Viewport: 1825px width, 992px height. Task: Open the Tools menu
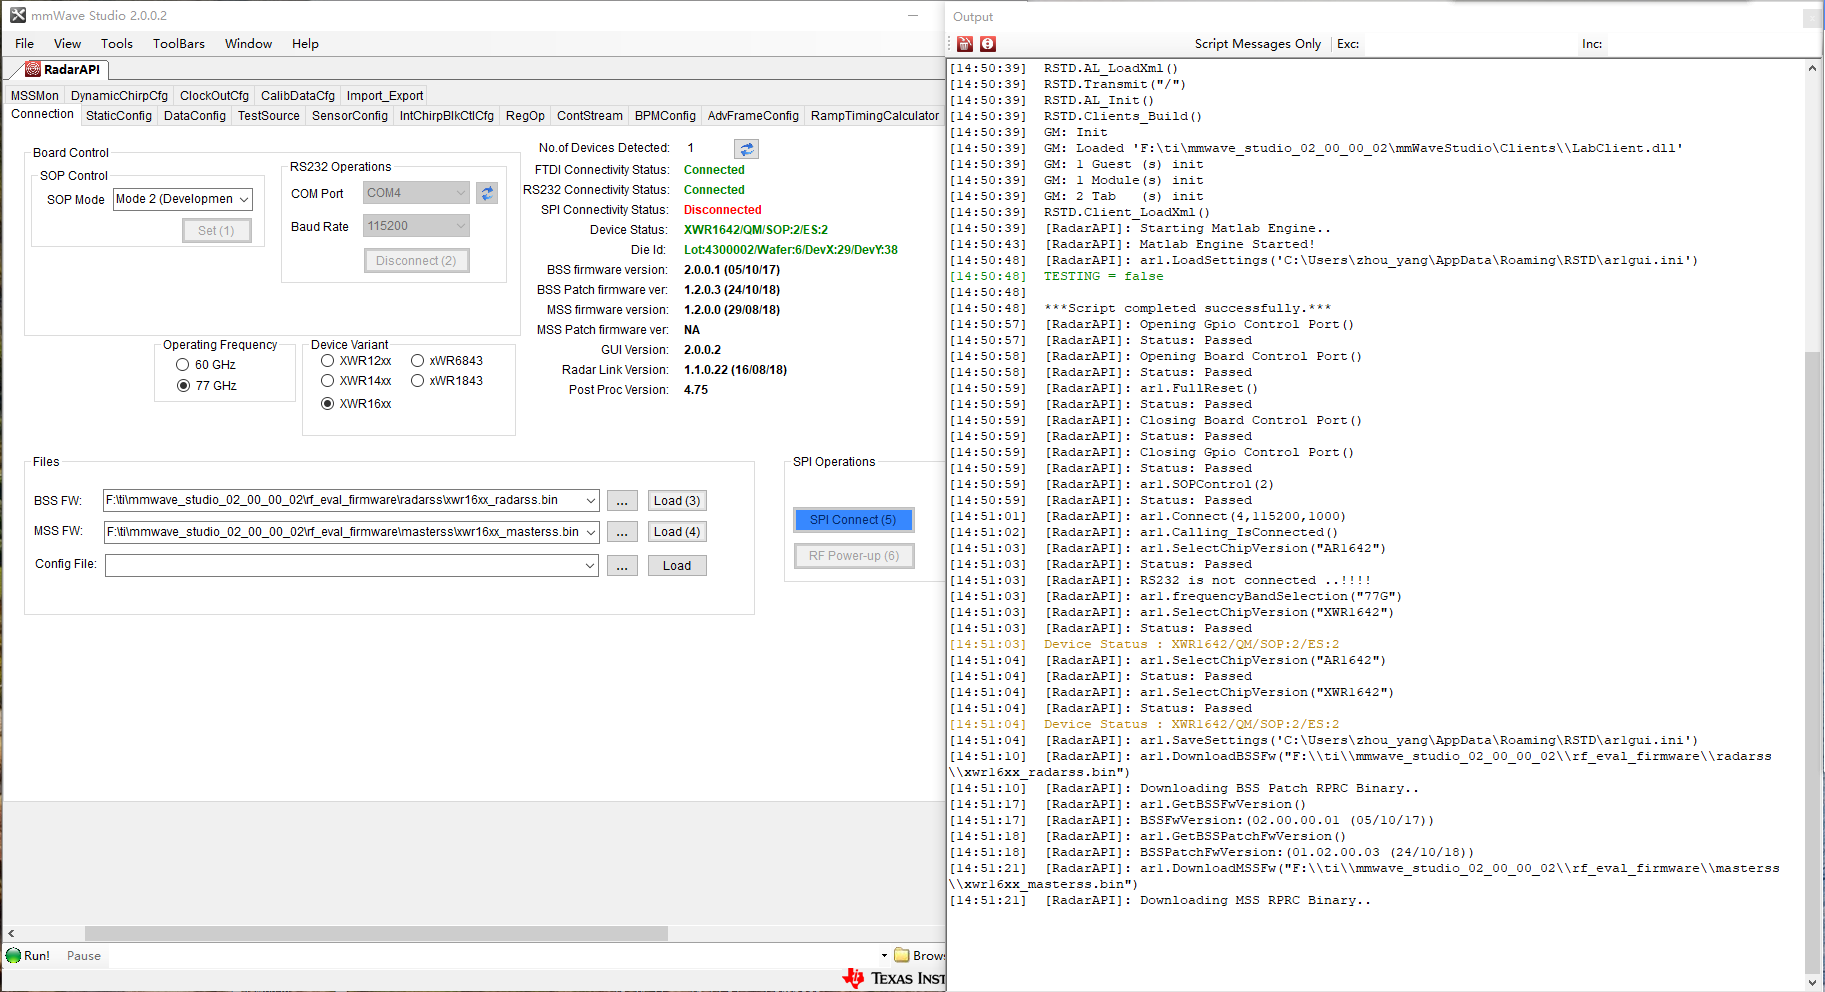click(x=117, y=44)
